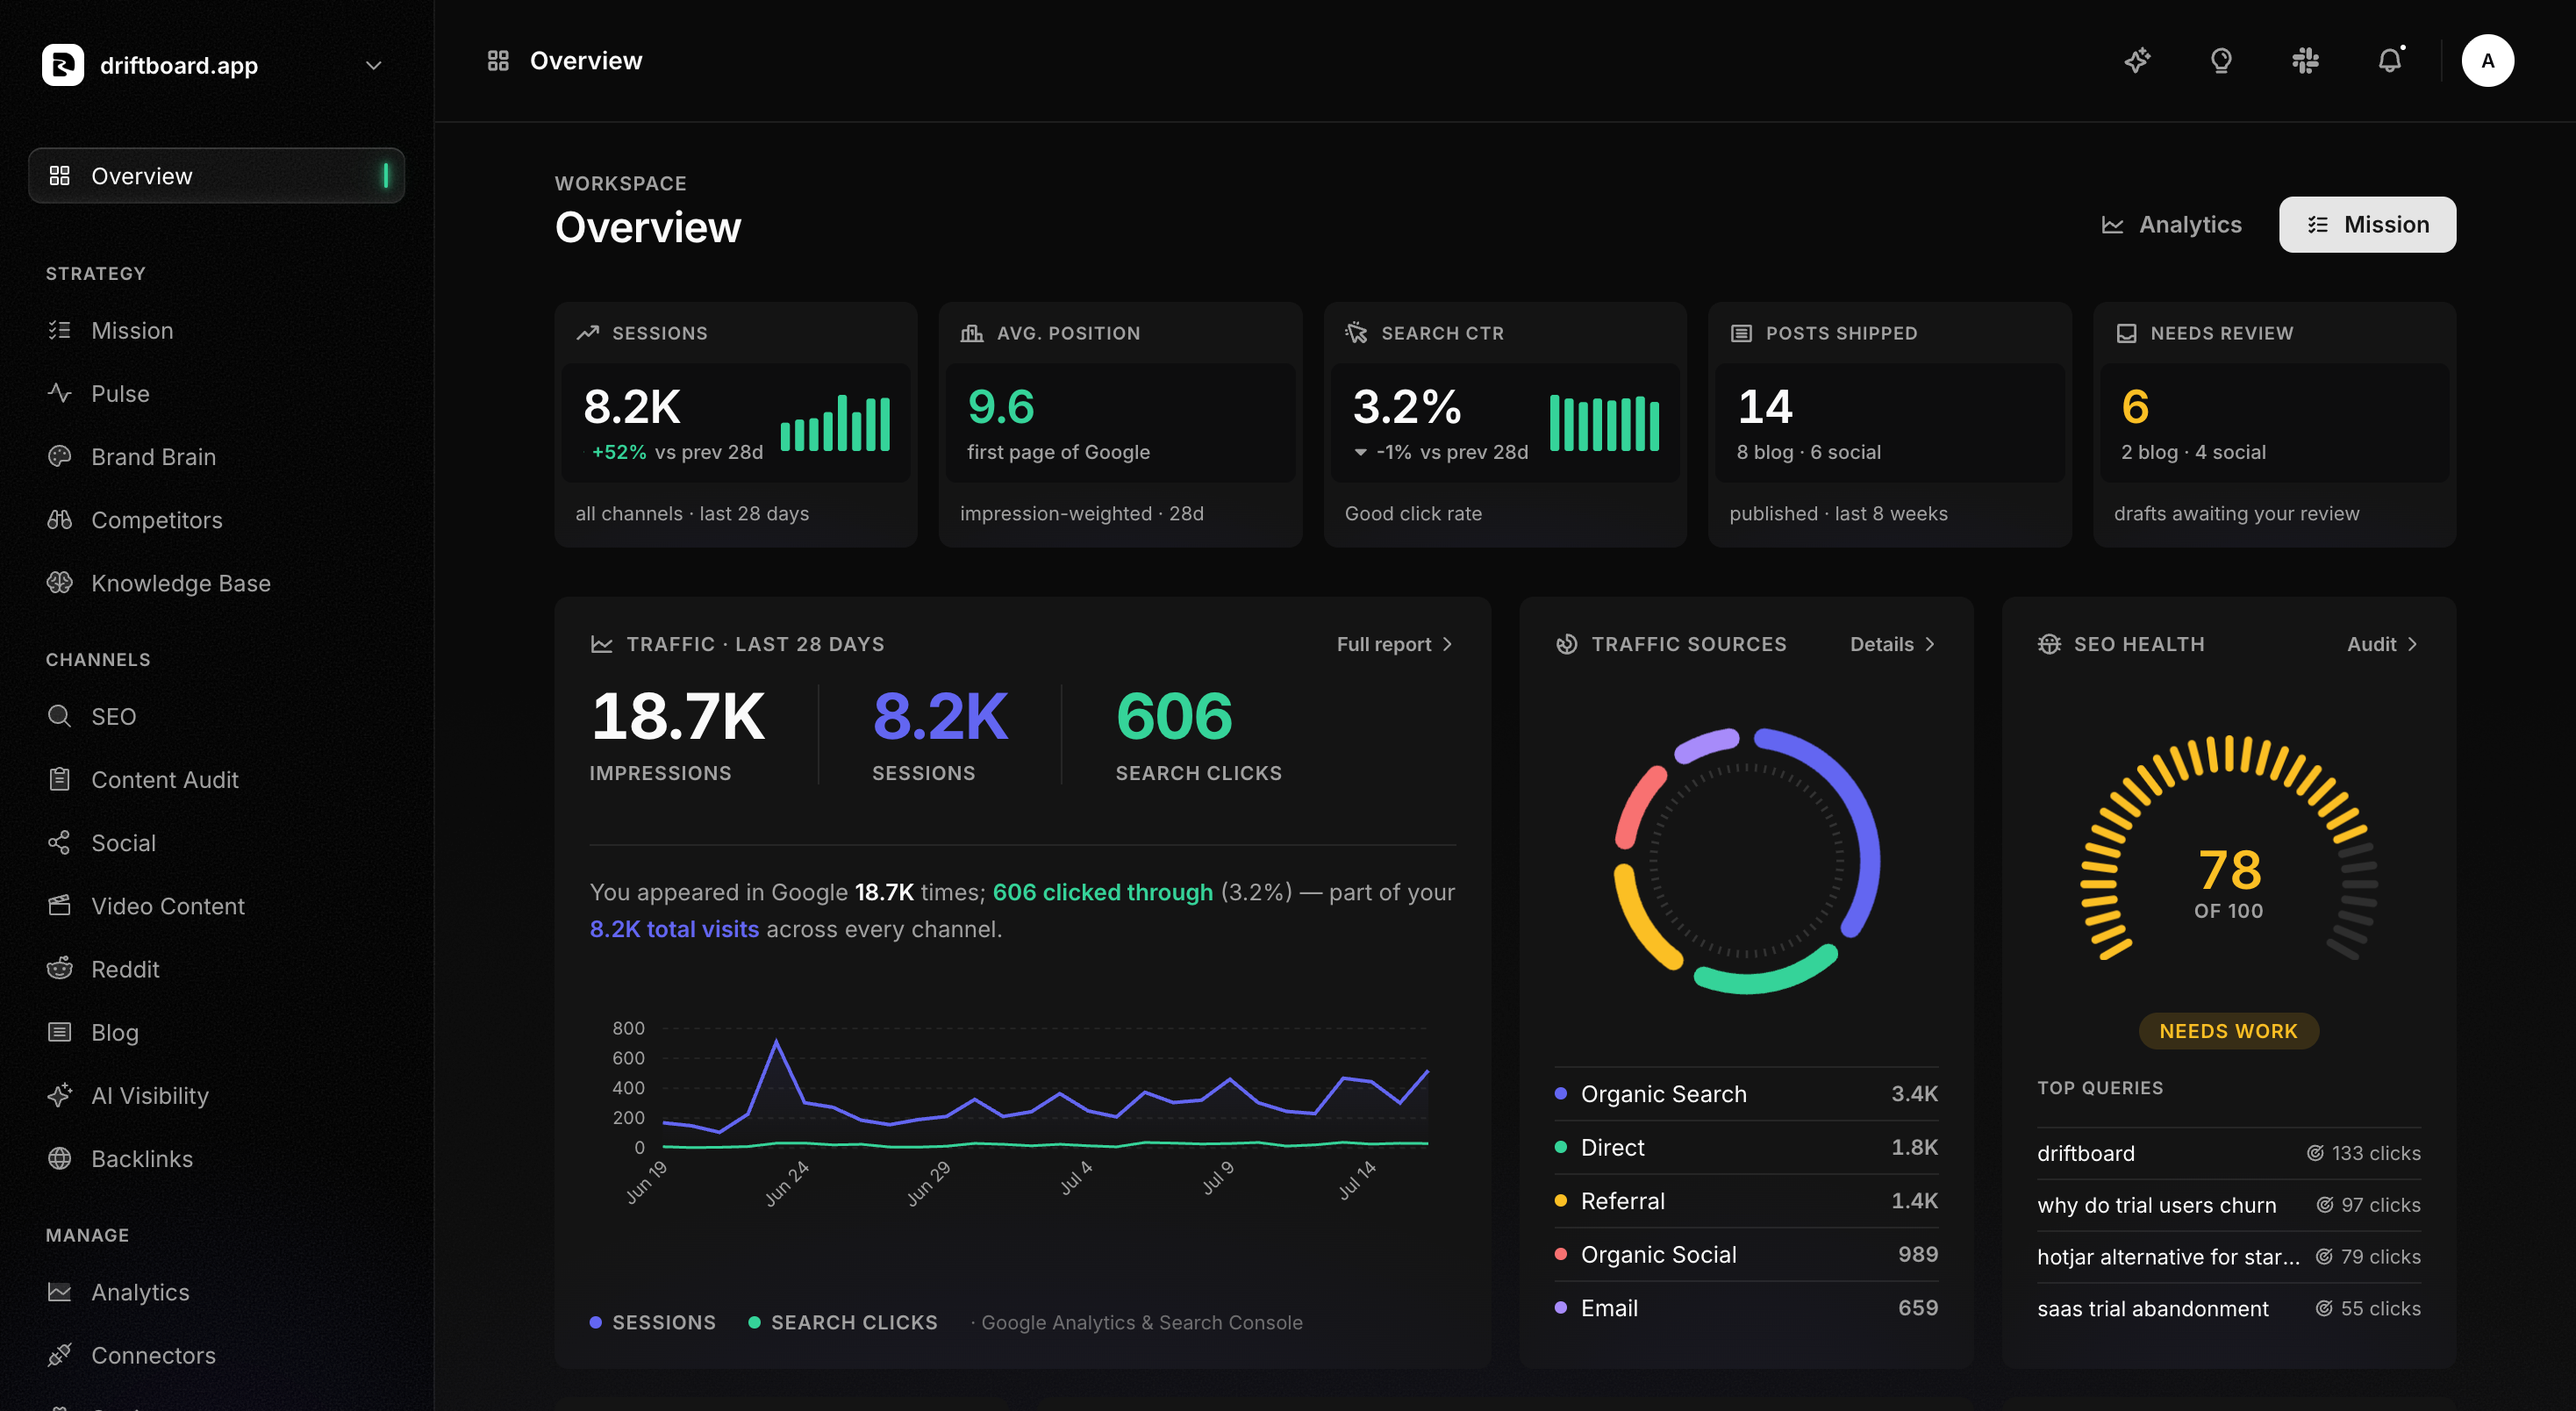Open the lightbulb ideas icon

(x=2221, y=61)
